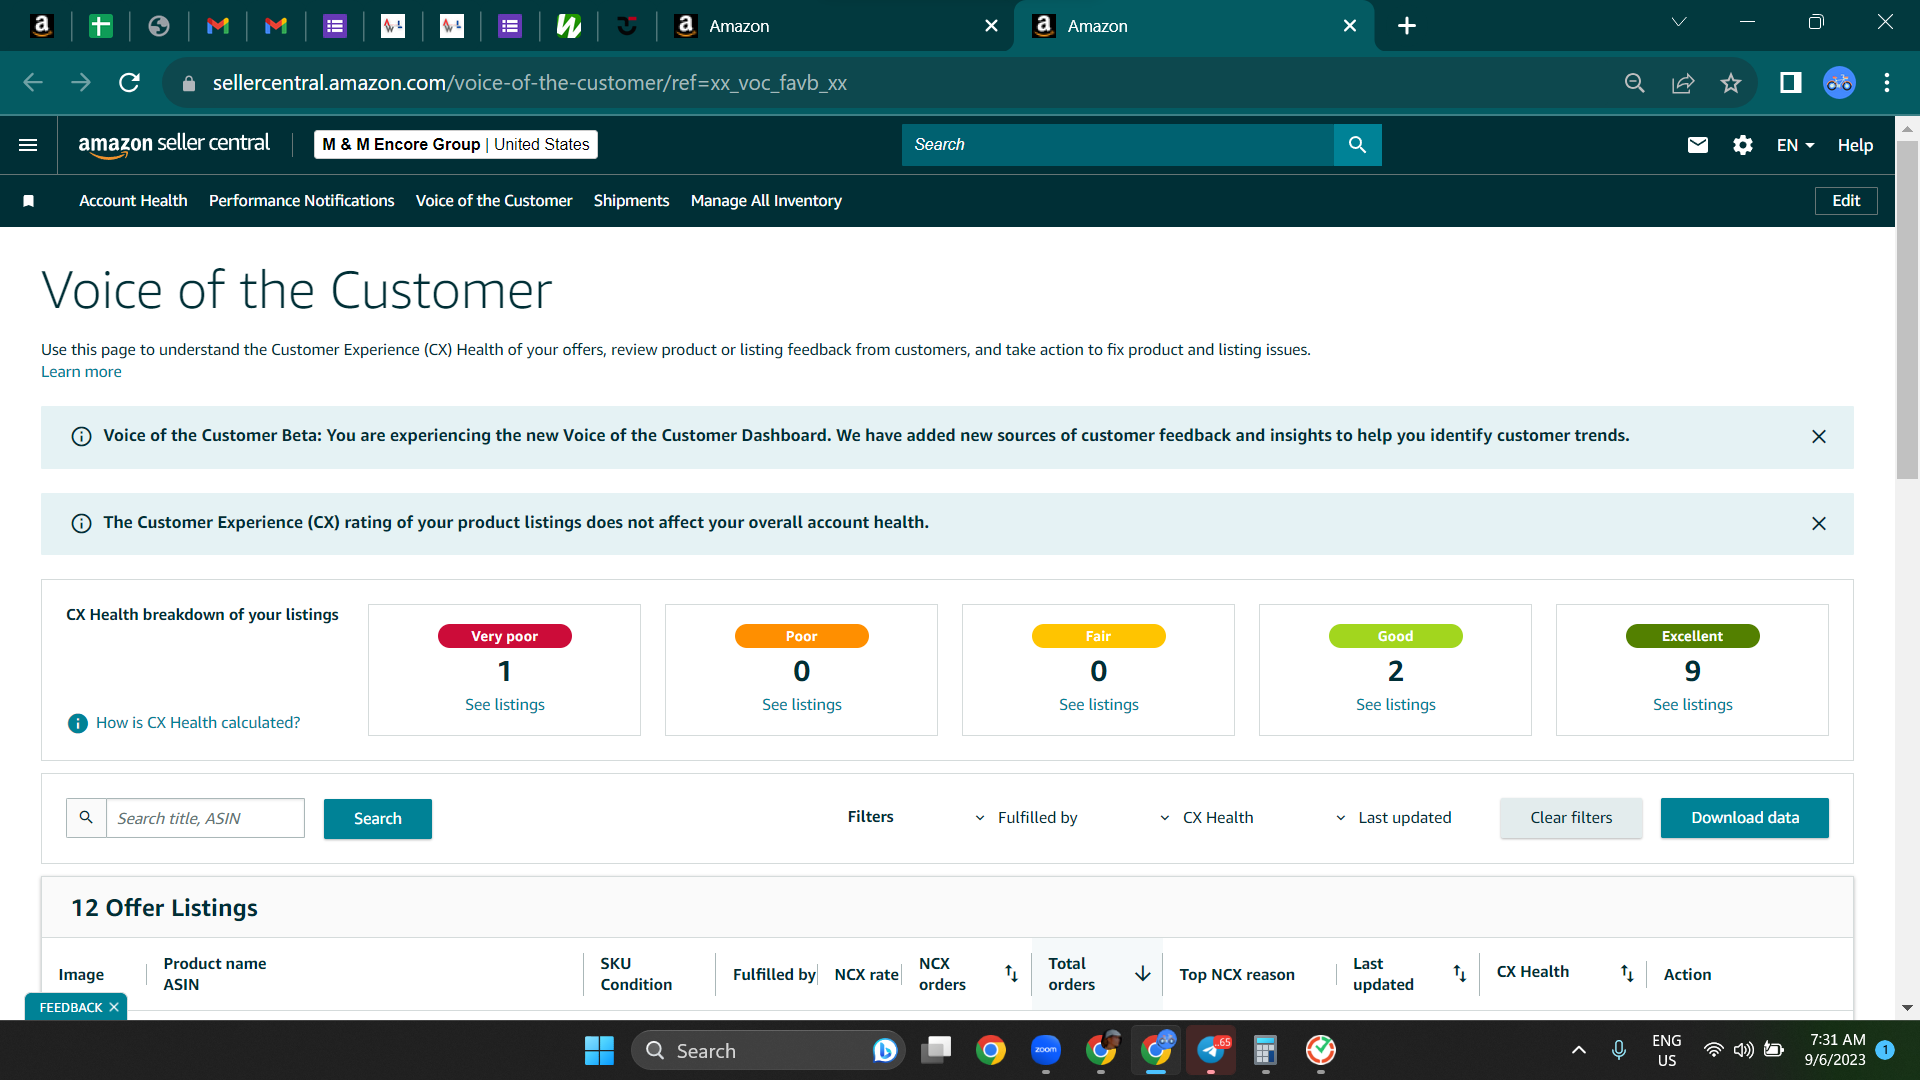Sort by Last updated column arrows
This screenshot has width=1920, height=1080.
1459,973
